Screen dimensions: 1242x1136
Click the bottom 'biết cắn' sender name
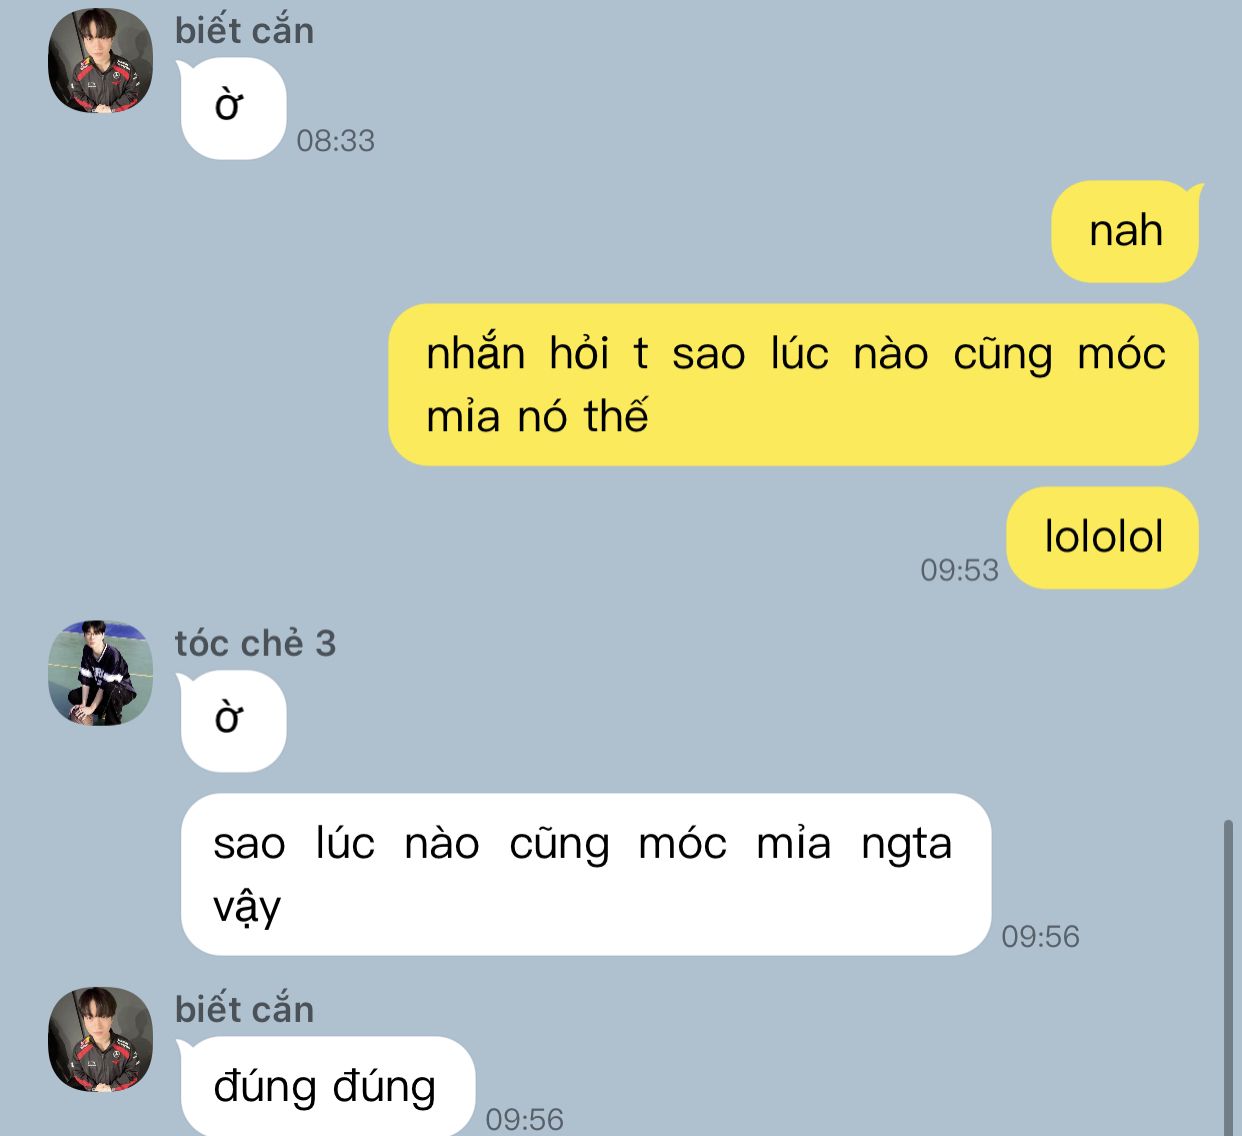coord(244,1009)
